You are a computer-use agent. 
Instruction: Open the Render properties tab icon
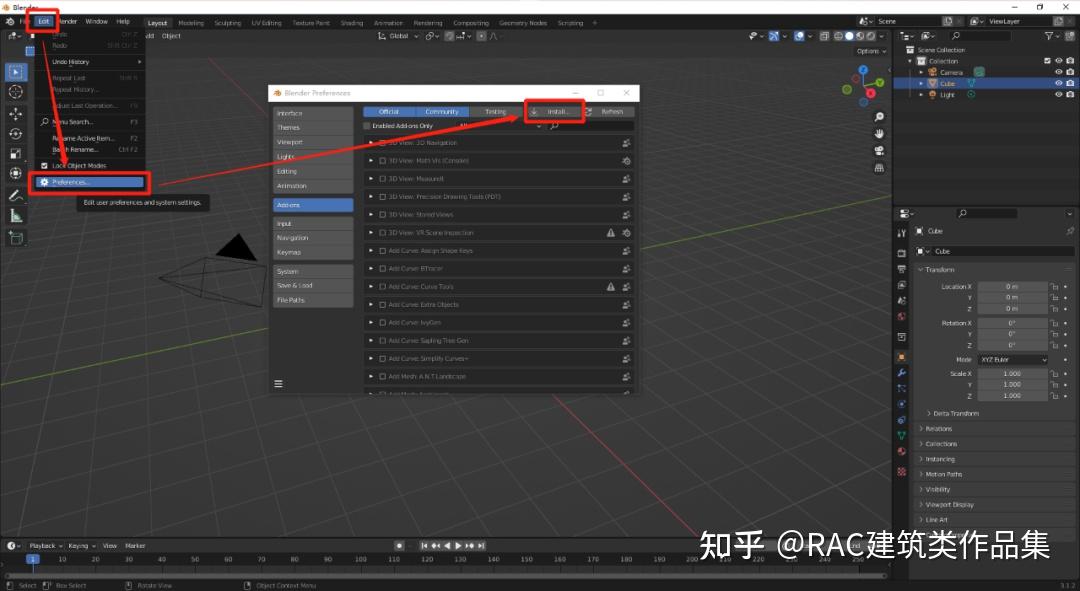click(x=902, y=253)
